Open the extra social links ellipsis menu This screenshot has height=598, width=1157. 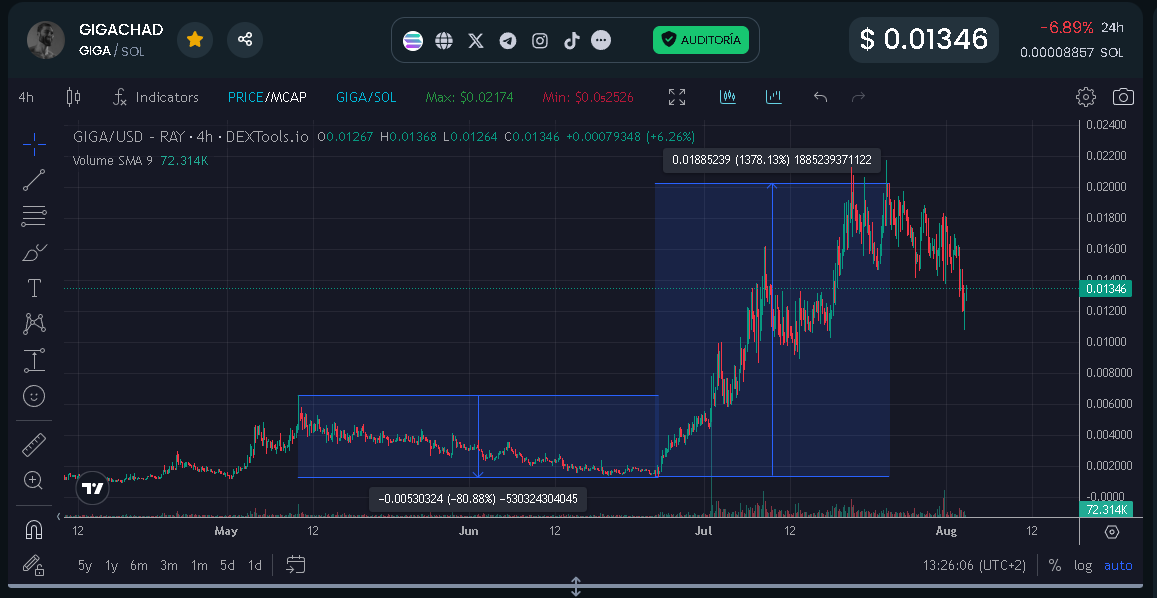601,40
